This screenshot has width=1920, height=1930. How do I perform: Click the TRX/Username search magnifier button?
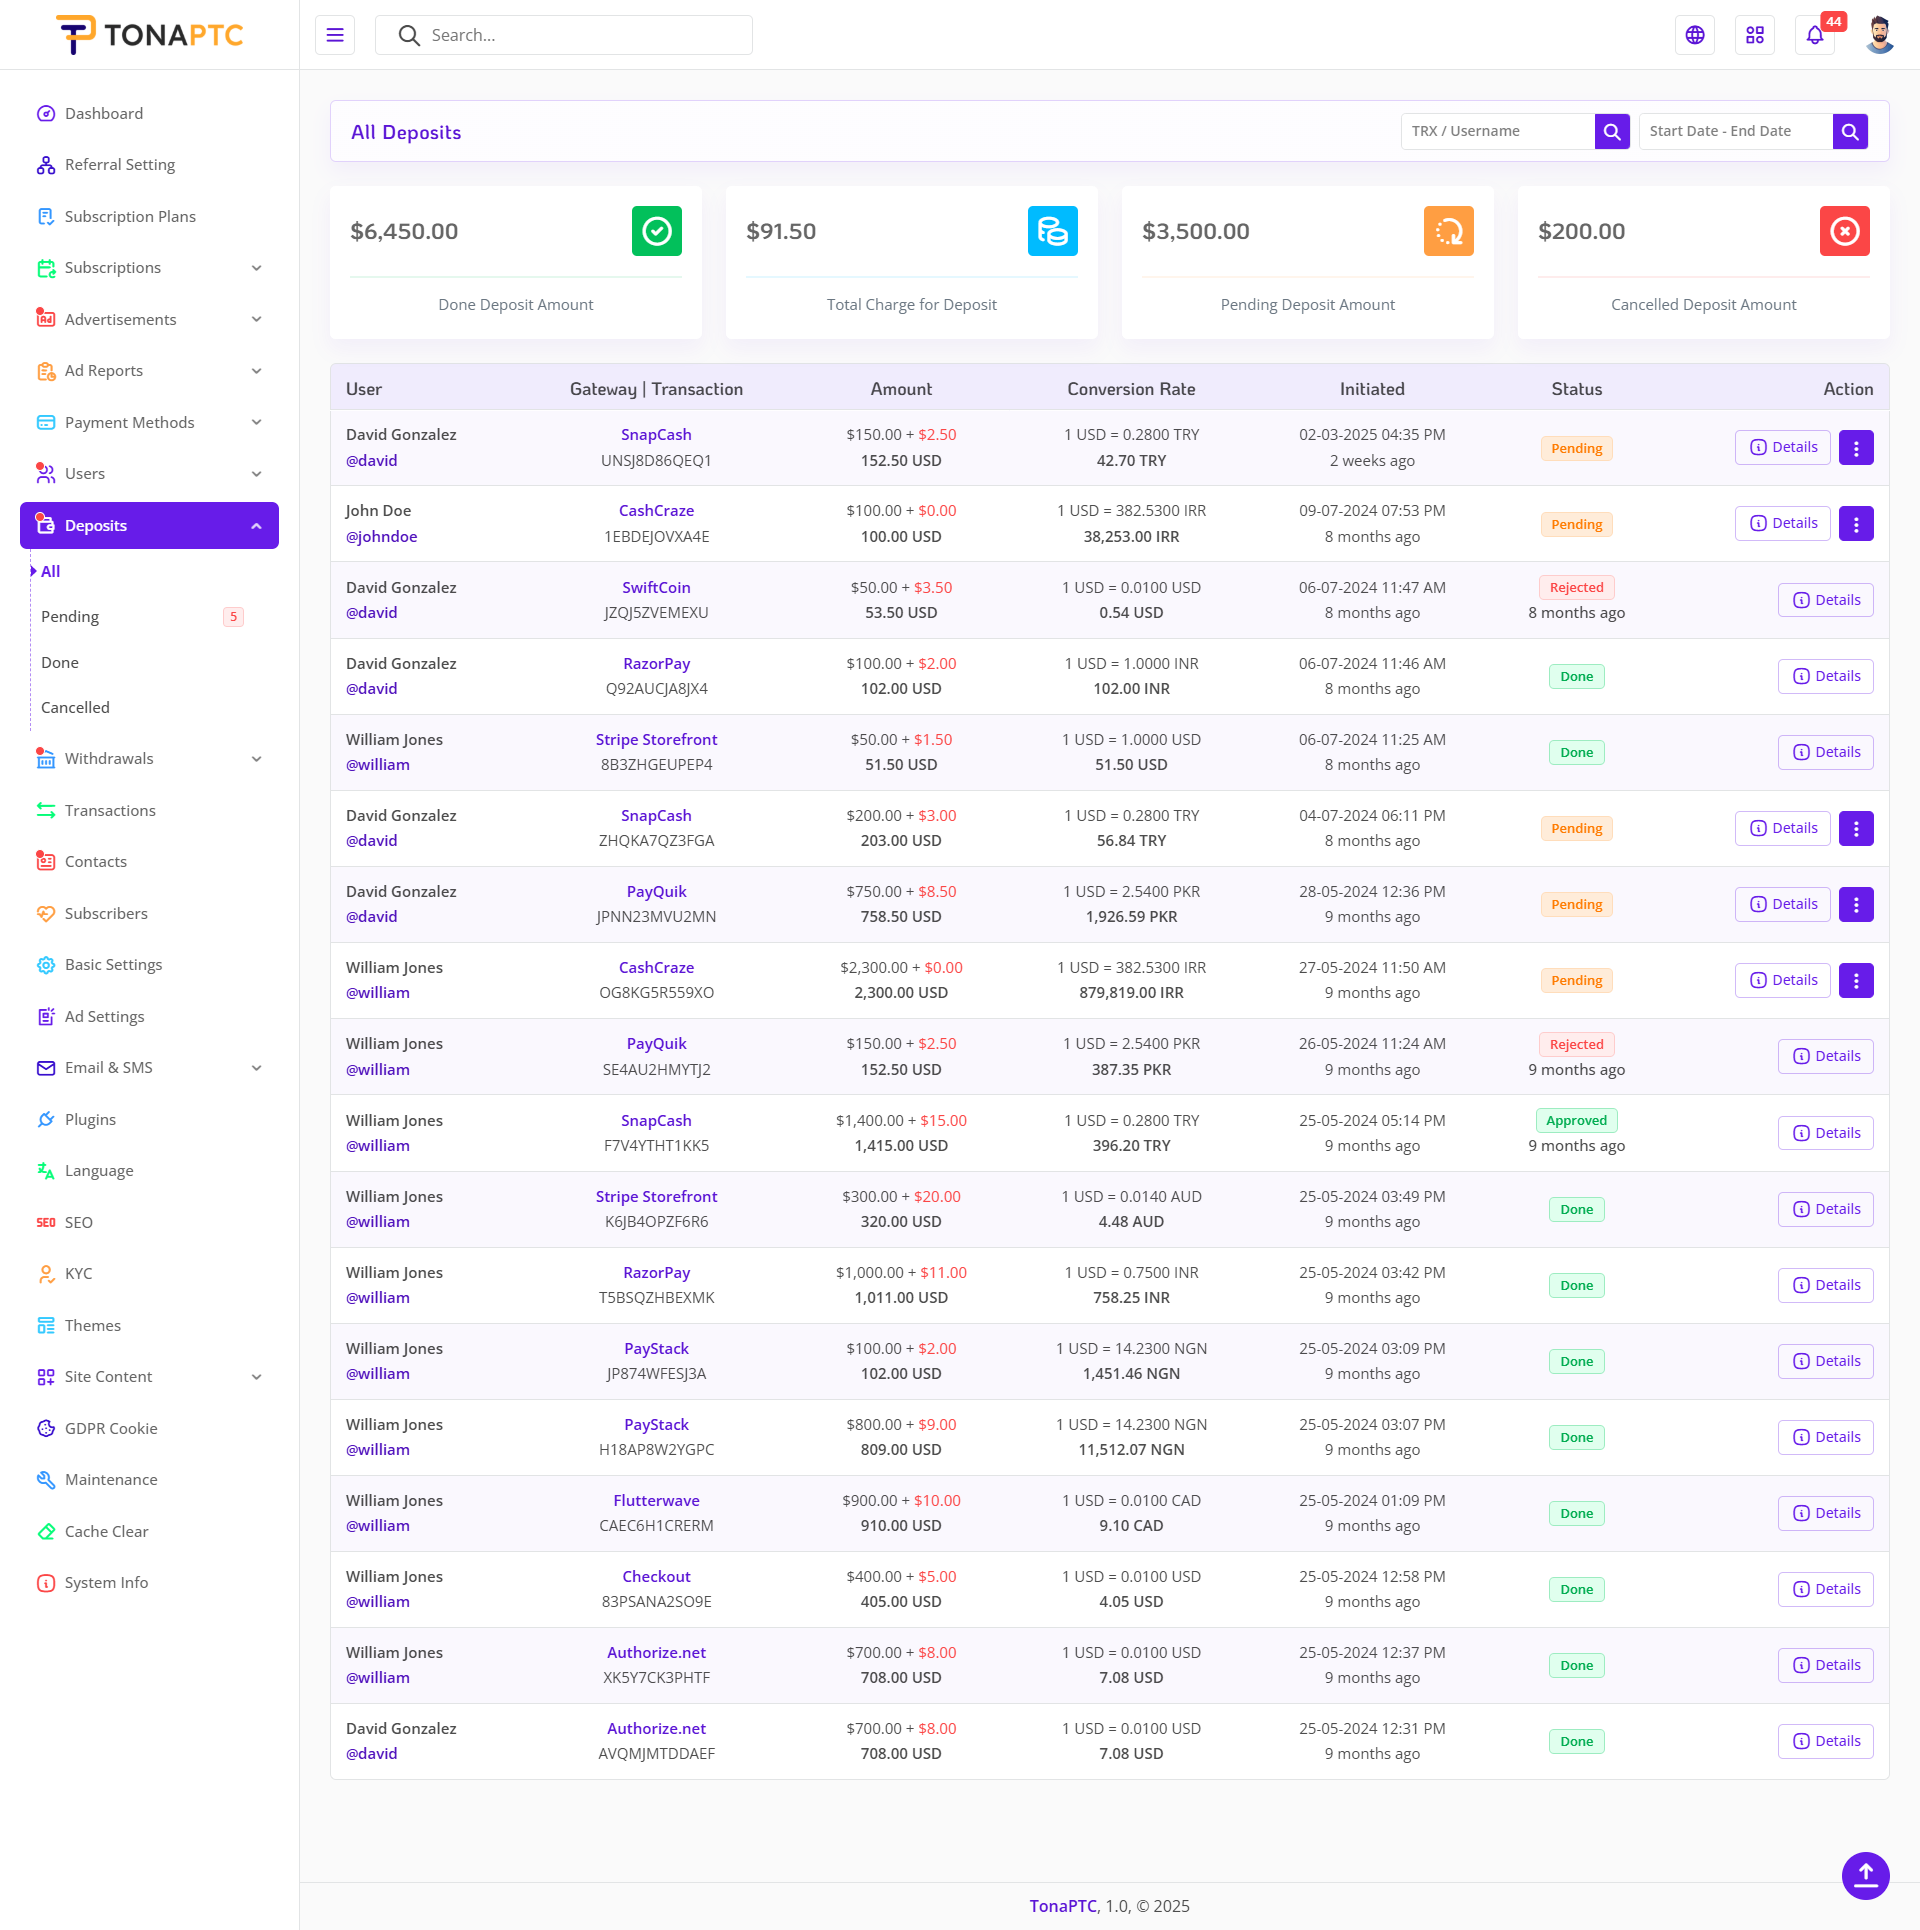[1612, 131]
